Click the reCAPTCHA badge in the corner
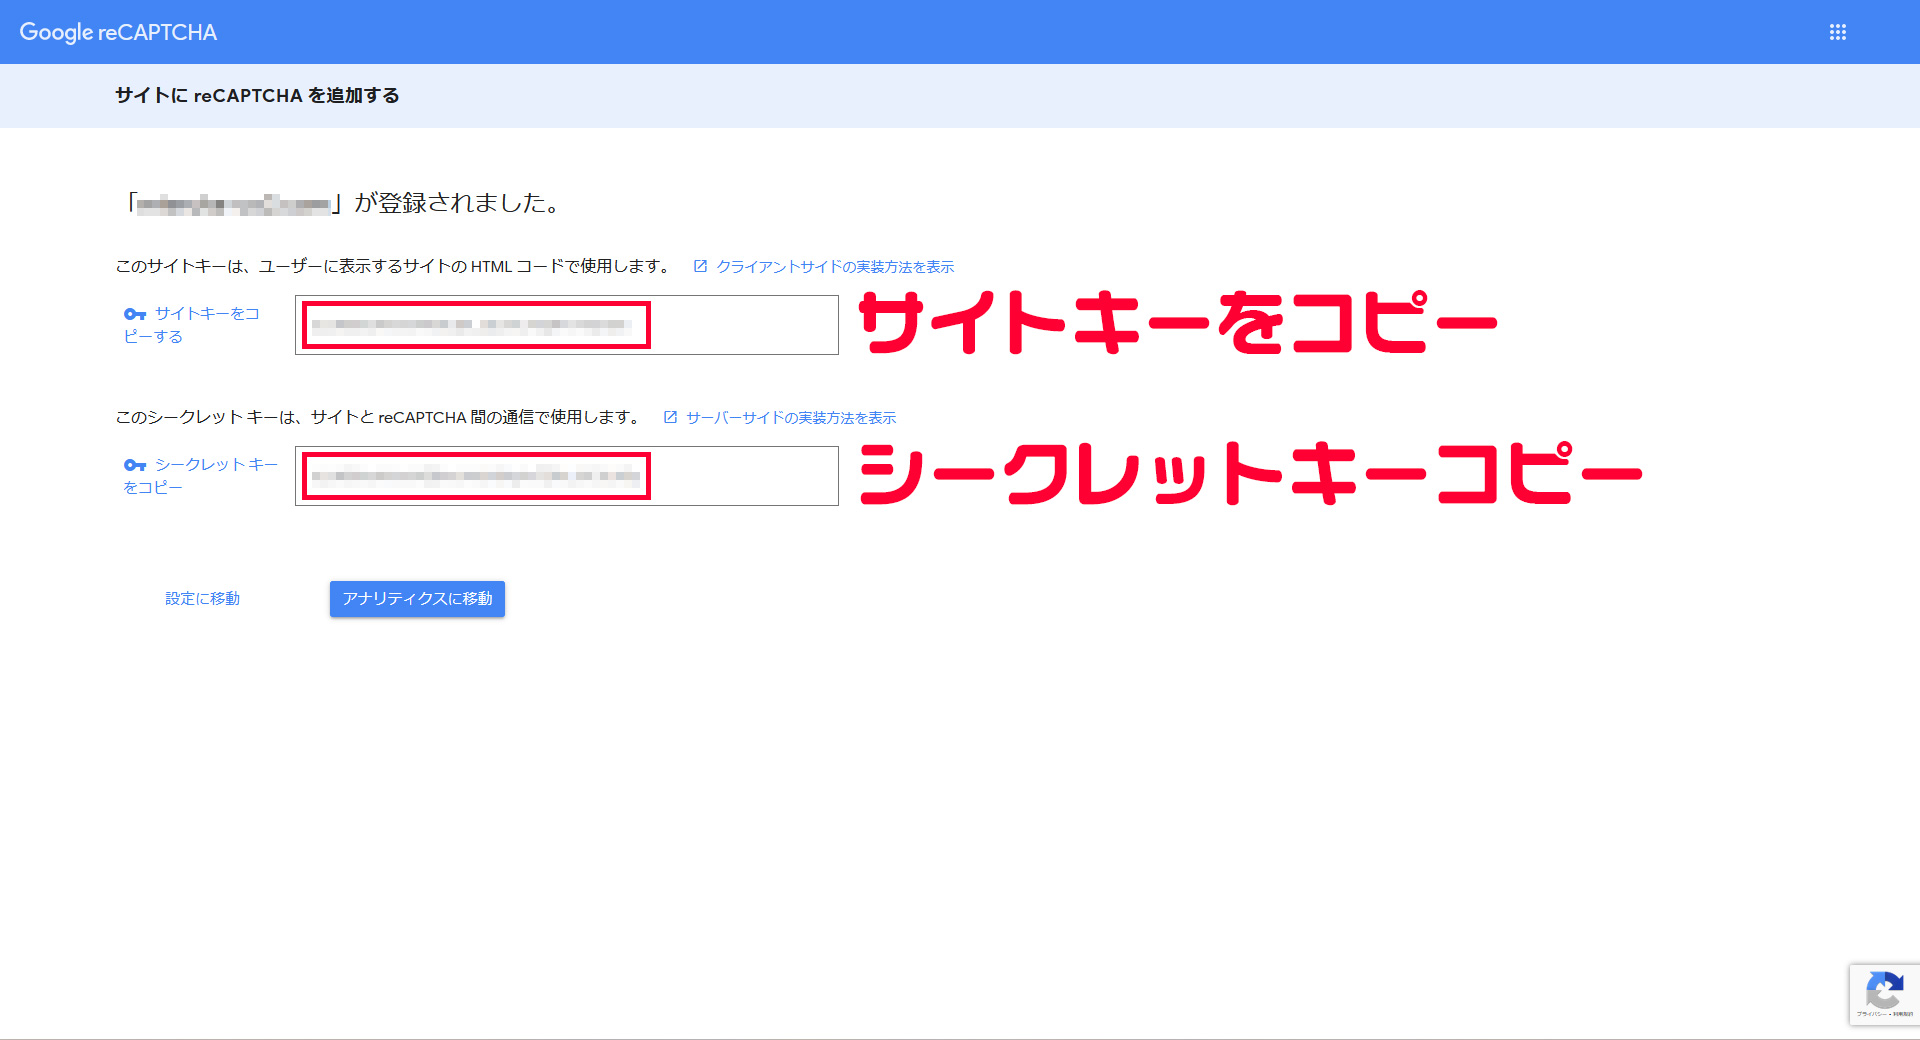This screenshot has height=1040, width=1920. [x=1884, y=995]
